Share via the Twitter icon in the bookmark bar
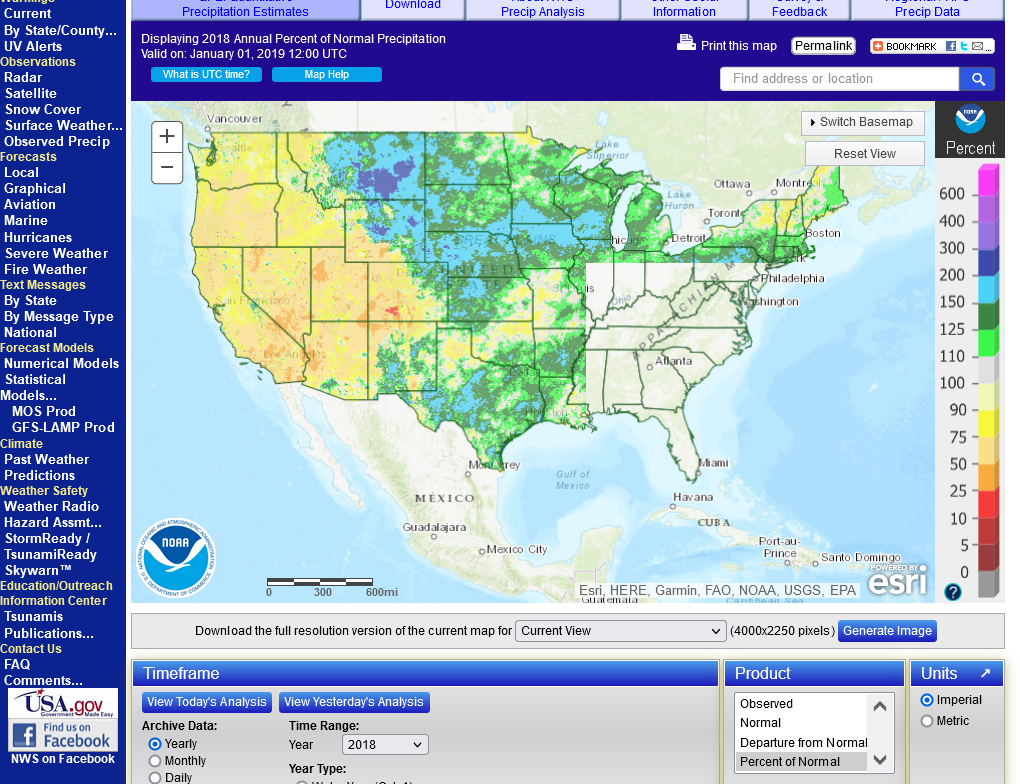 (x=964, y=46)
